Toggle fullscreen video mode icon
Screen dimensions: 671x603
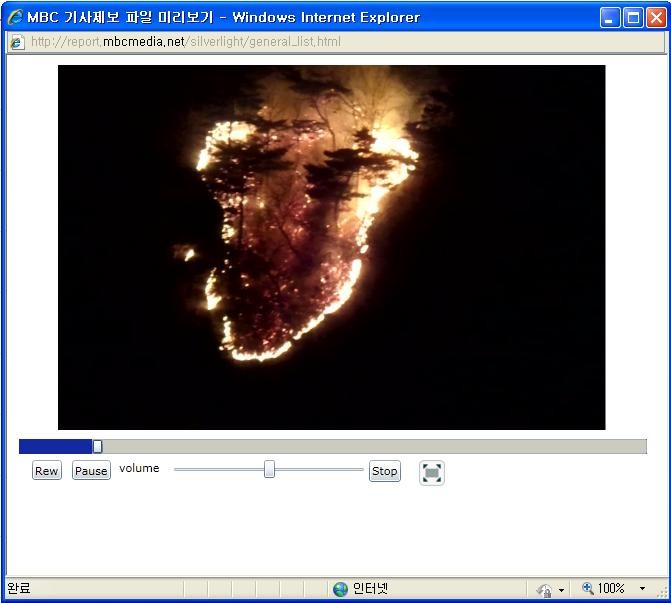pos(432,472)
